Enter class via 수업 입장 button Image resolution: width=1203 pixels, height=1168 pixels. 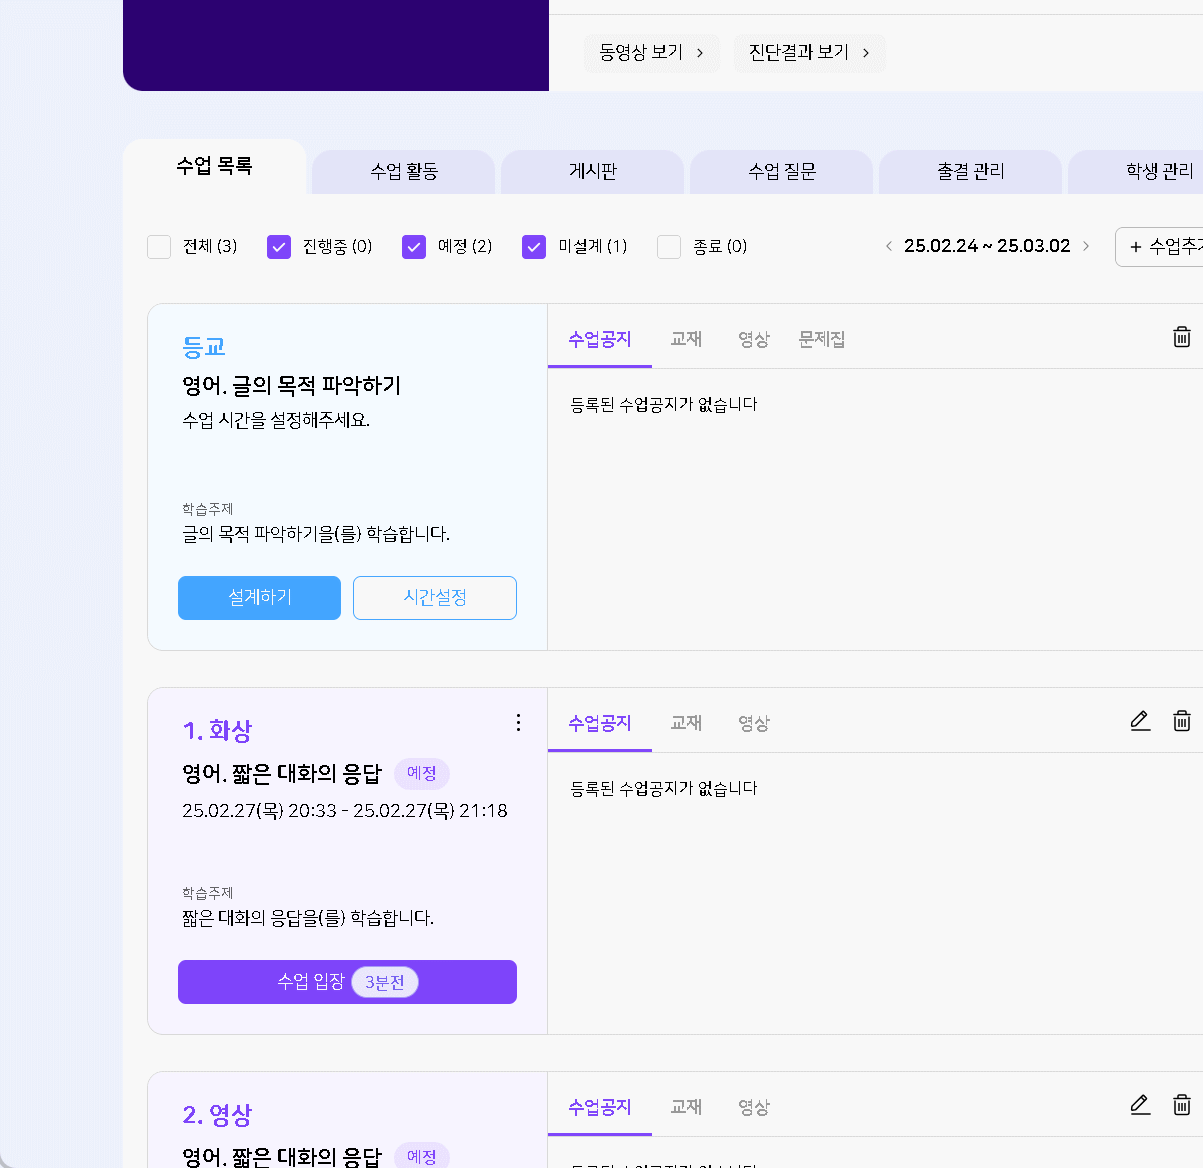click(x=347, y=982)
